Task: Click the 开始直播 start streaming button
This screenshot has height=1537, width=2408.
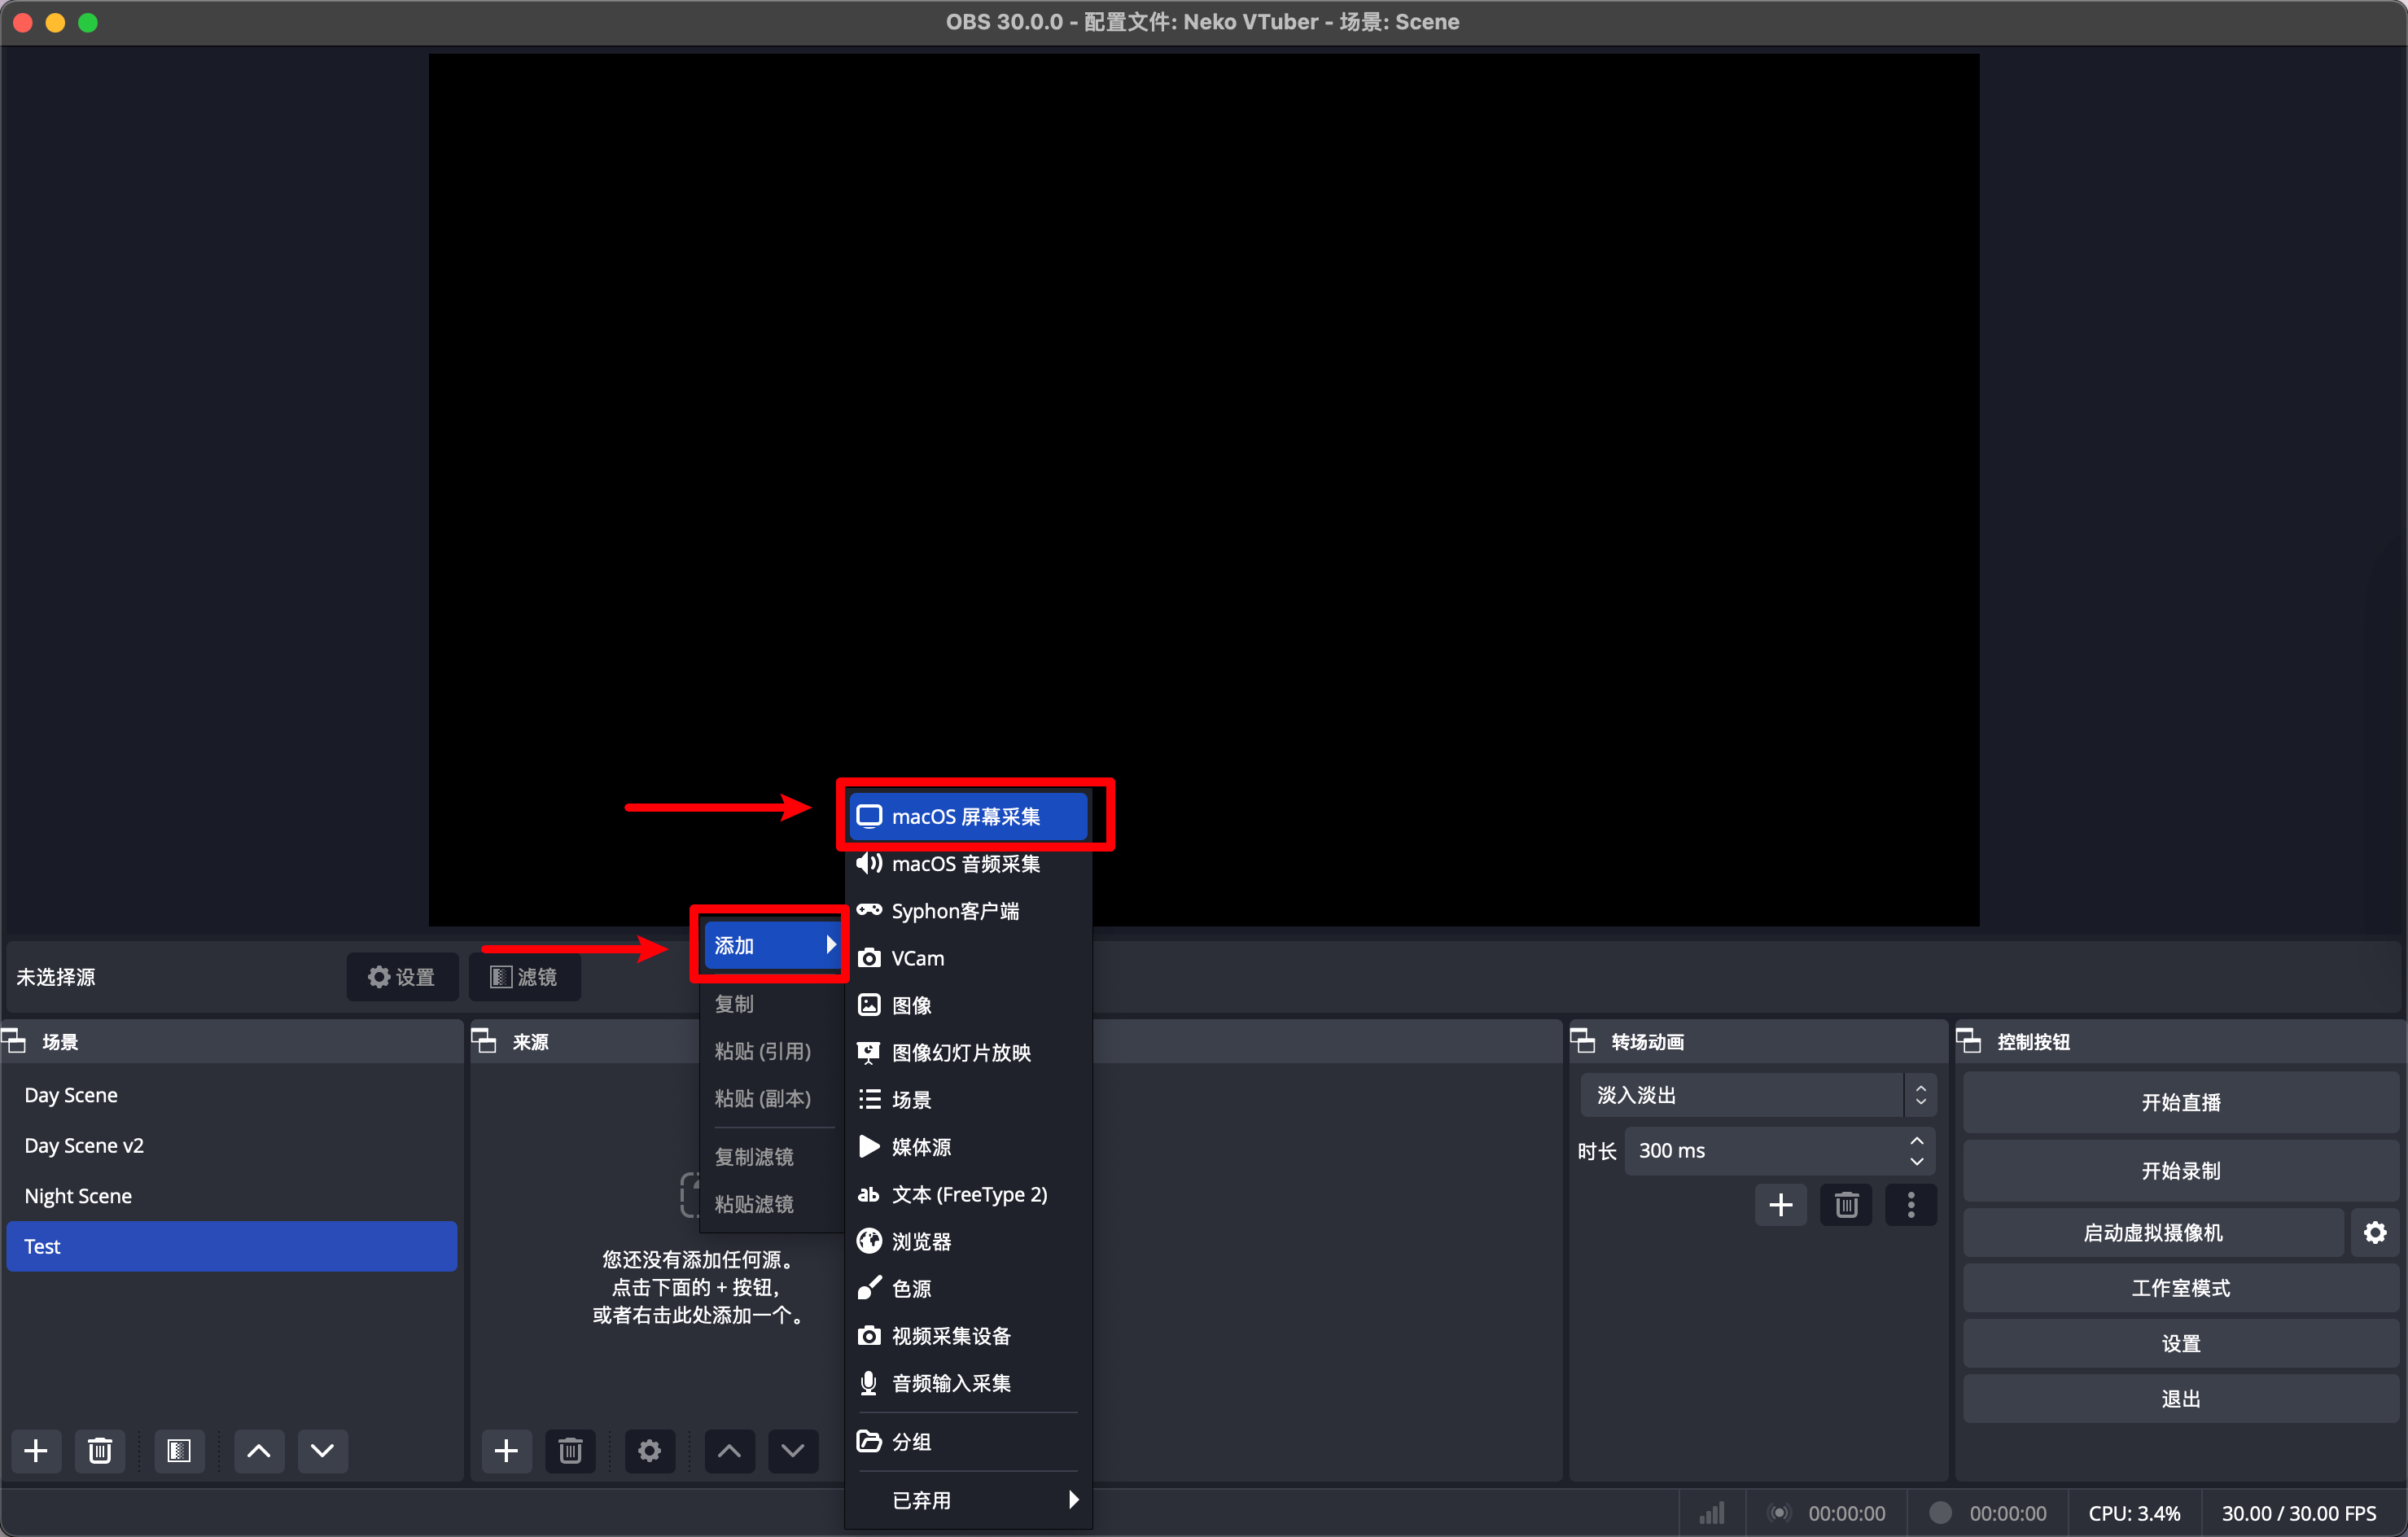Action: click(2180, 1102)
